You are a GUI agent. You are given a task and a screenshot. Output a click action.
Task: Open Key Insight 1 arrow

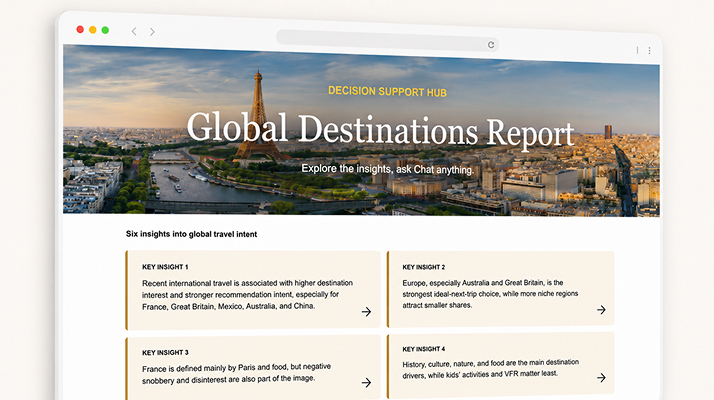pos(367,312)
